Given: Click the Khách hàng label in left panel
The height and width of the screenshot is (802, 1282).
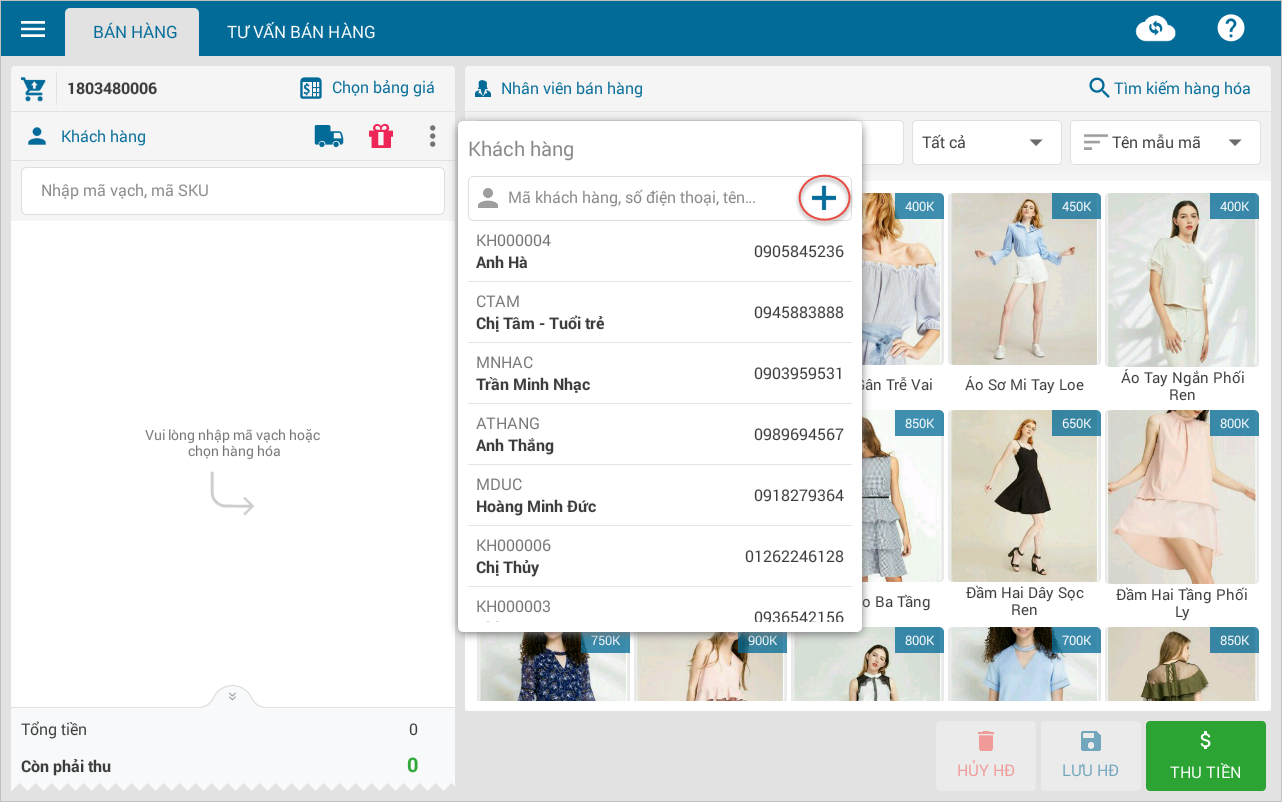Looking at the screenshot, I should 103,136.
